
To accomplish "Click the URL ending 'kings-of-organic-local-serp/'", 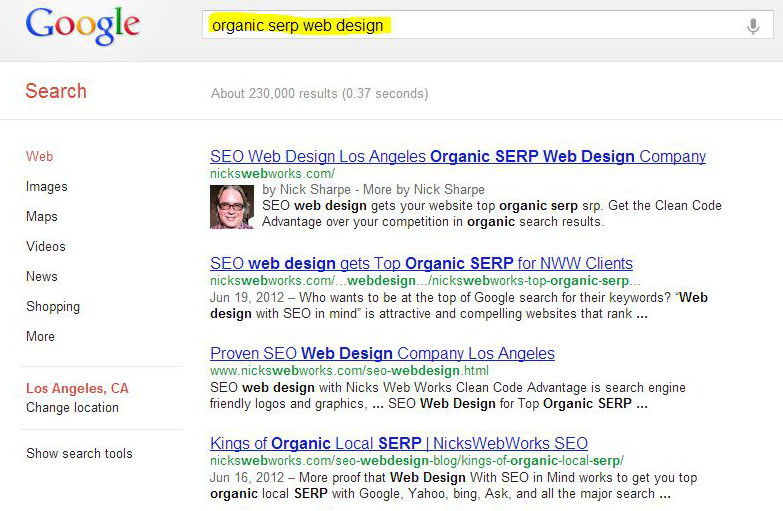I will (417, 461).
